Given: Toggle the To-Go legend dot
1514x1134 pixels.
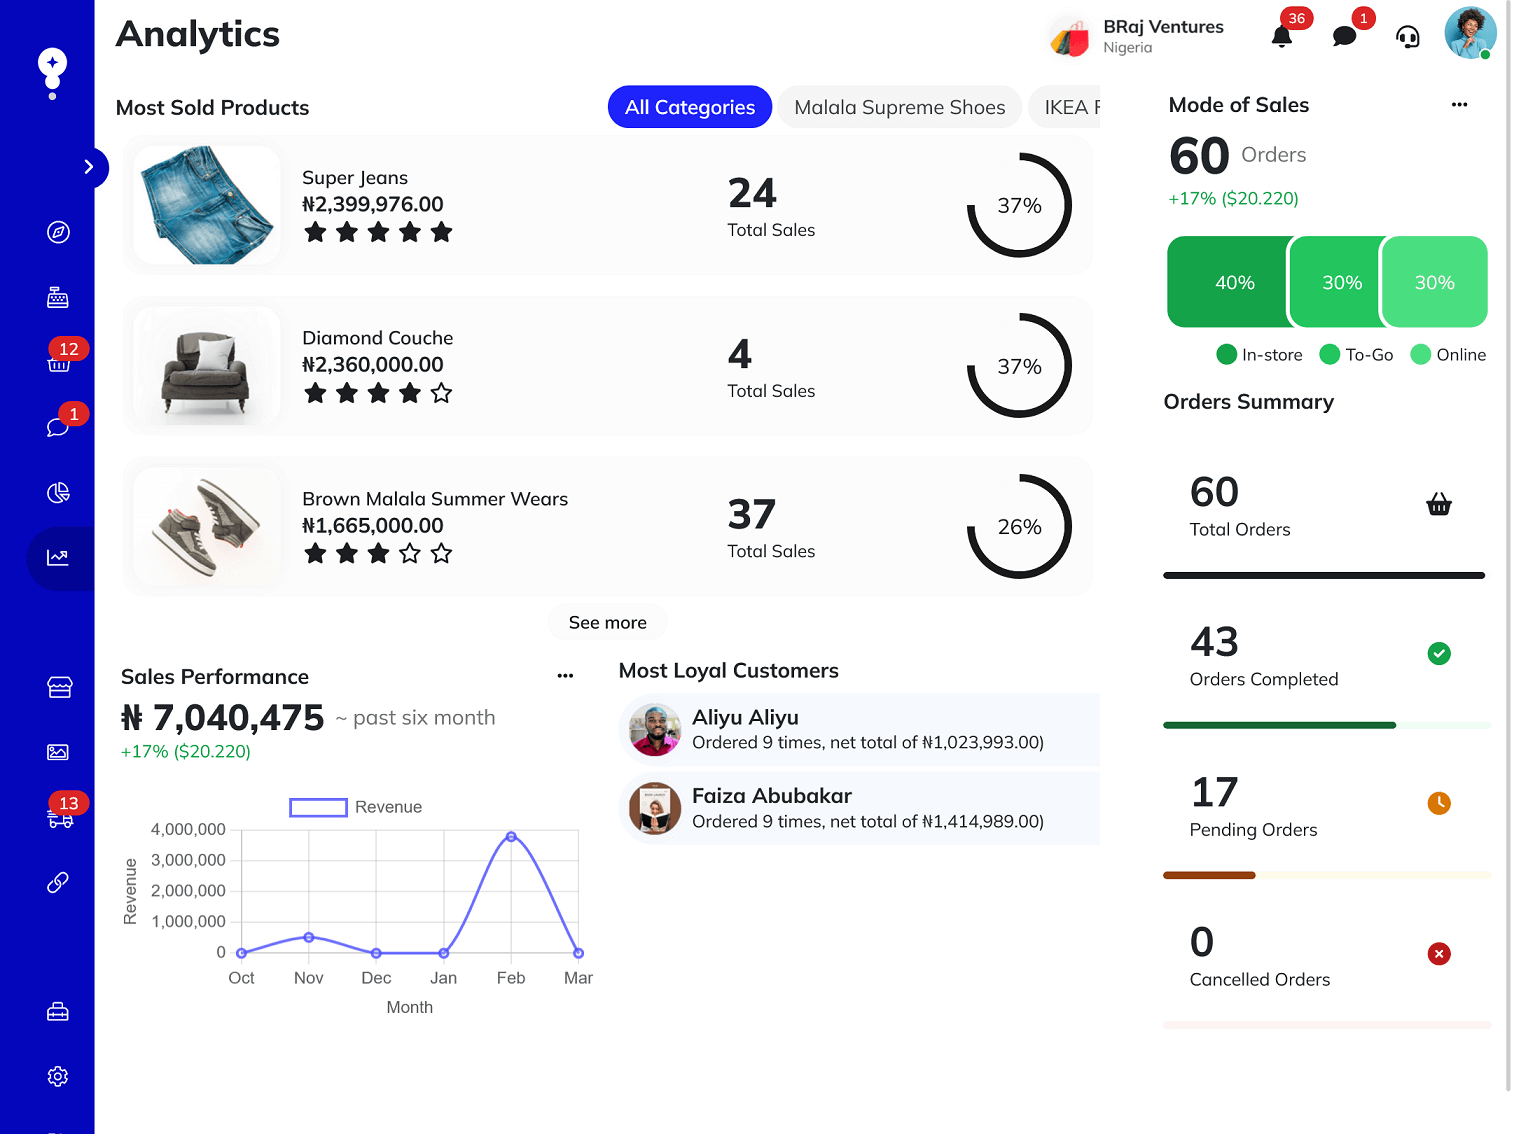Looking at the screenshot, I should pos(1329,354).
